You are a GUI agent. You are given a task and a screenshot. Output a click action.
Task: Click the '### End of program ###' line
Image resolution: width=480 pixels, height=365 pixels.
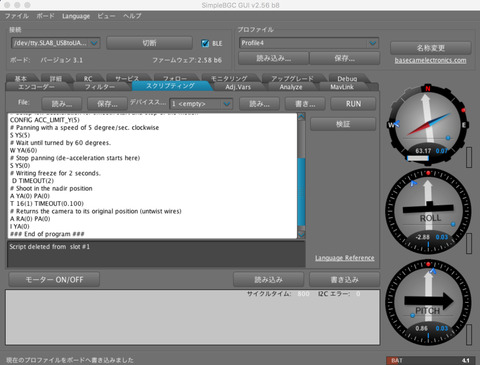click(47, 234)
